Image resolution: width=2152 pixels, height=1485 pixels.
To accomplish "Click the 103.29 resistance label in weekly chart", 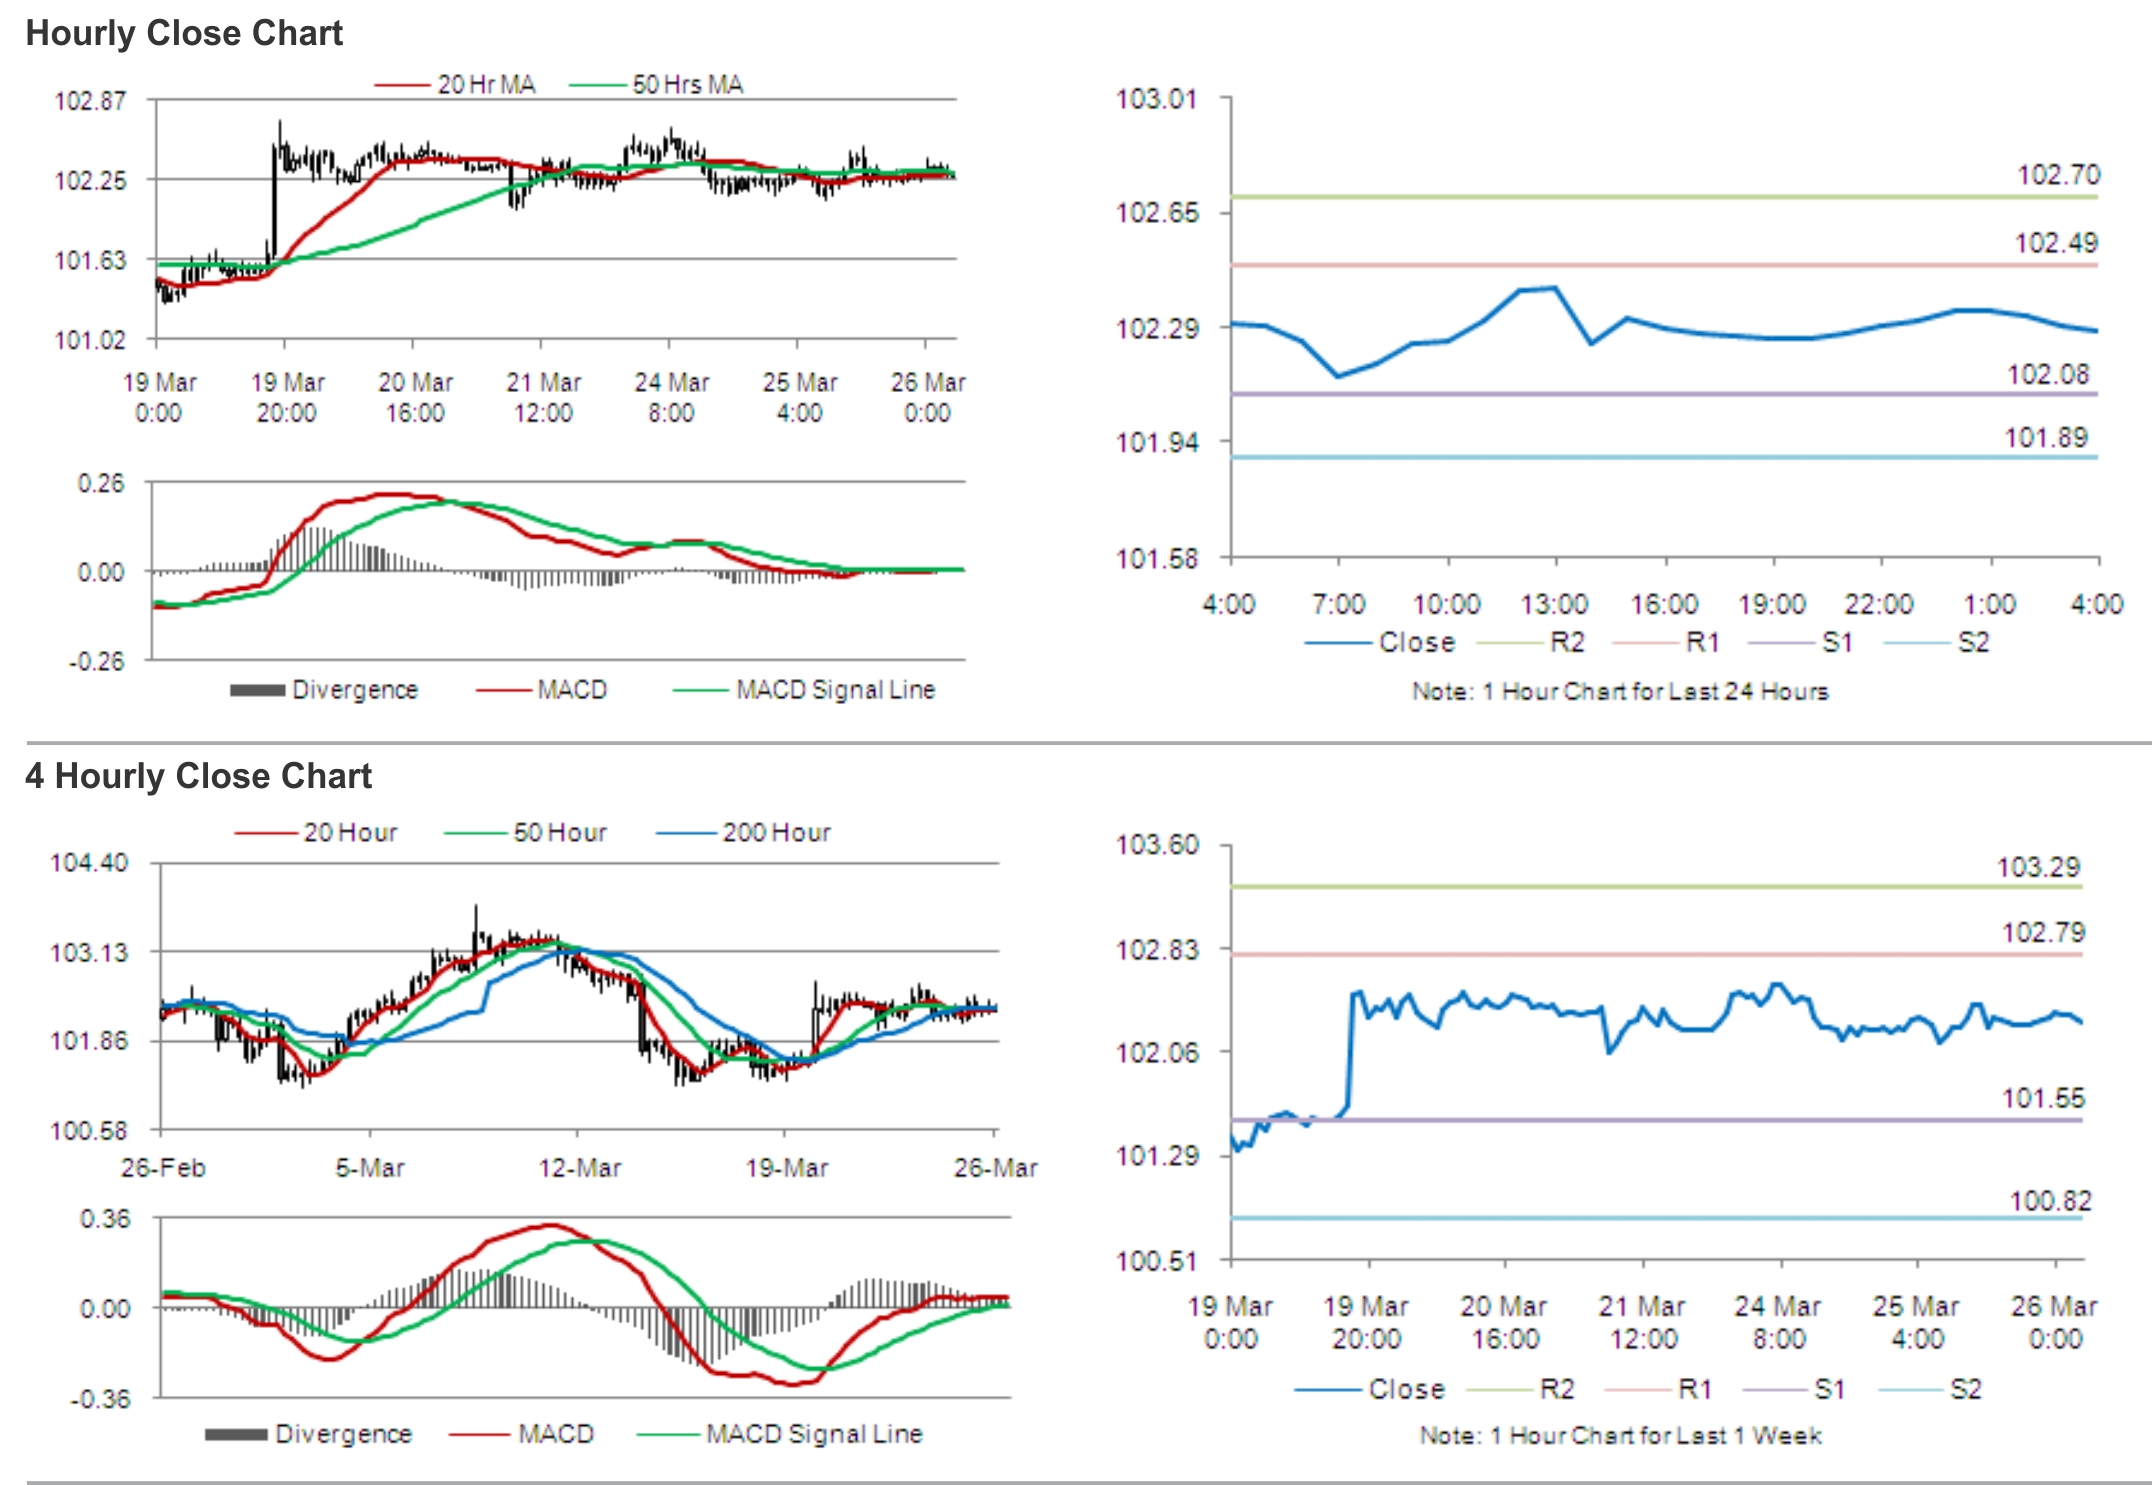I will pos(2038,867).
